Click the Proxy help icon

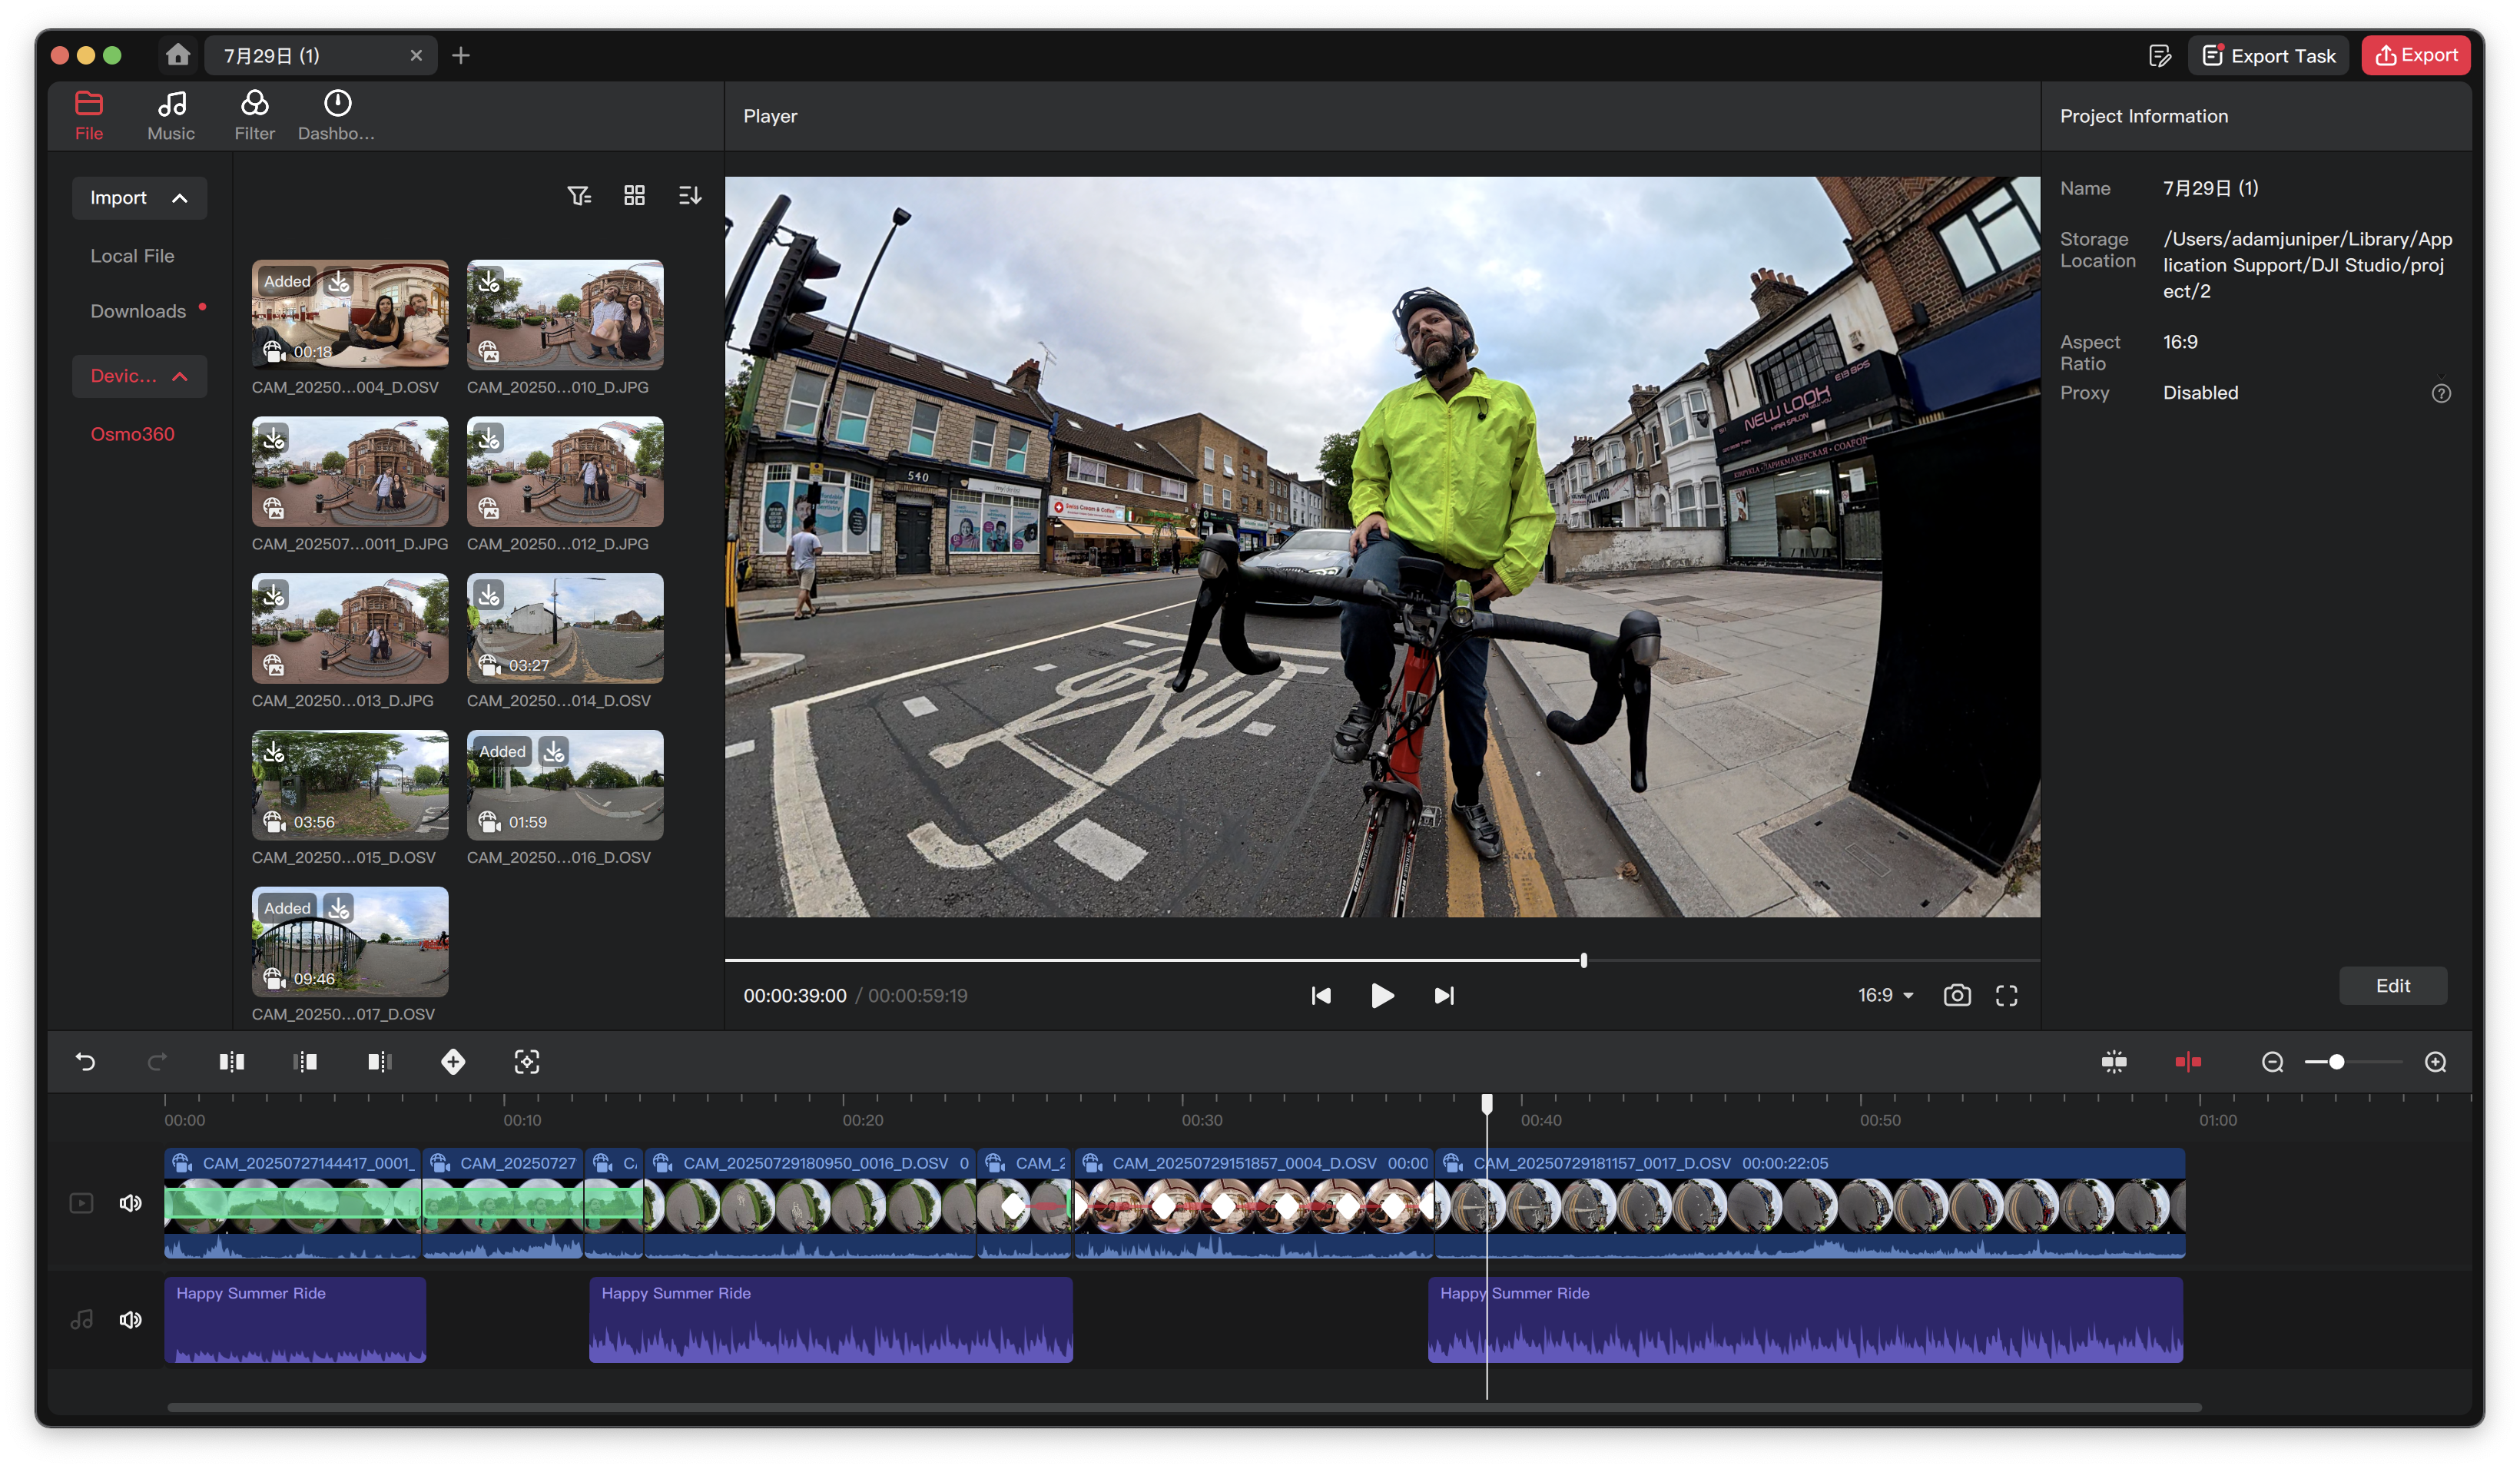pos(2441,393)
